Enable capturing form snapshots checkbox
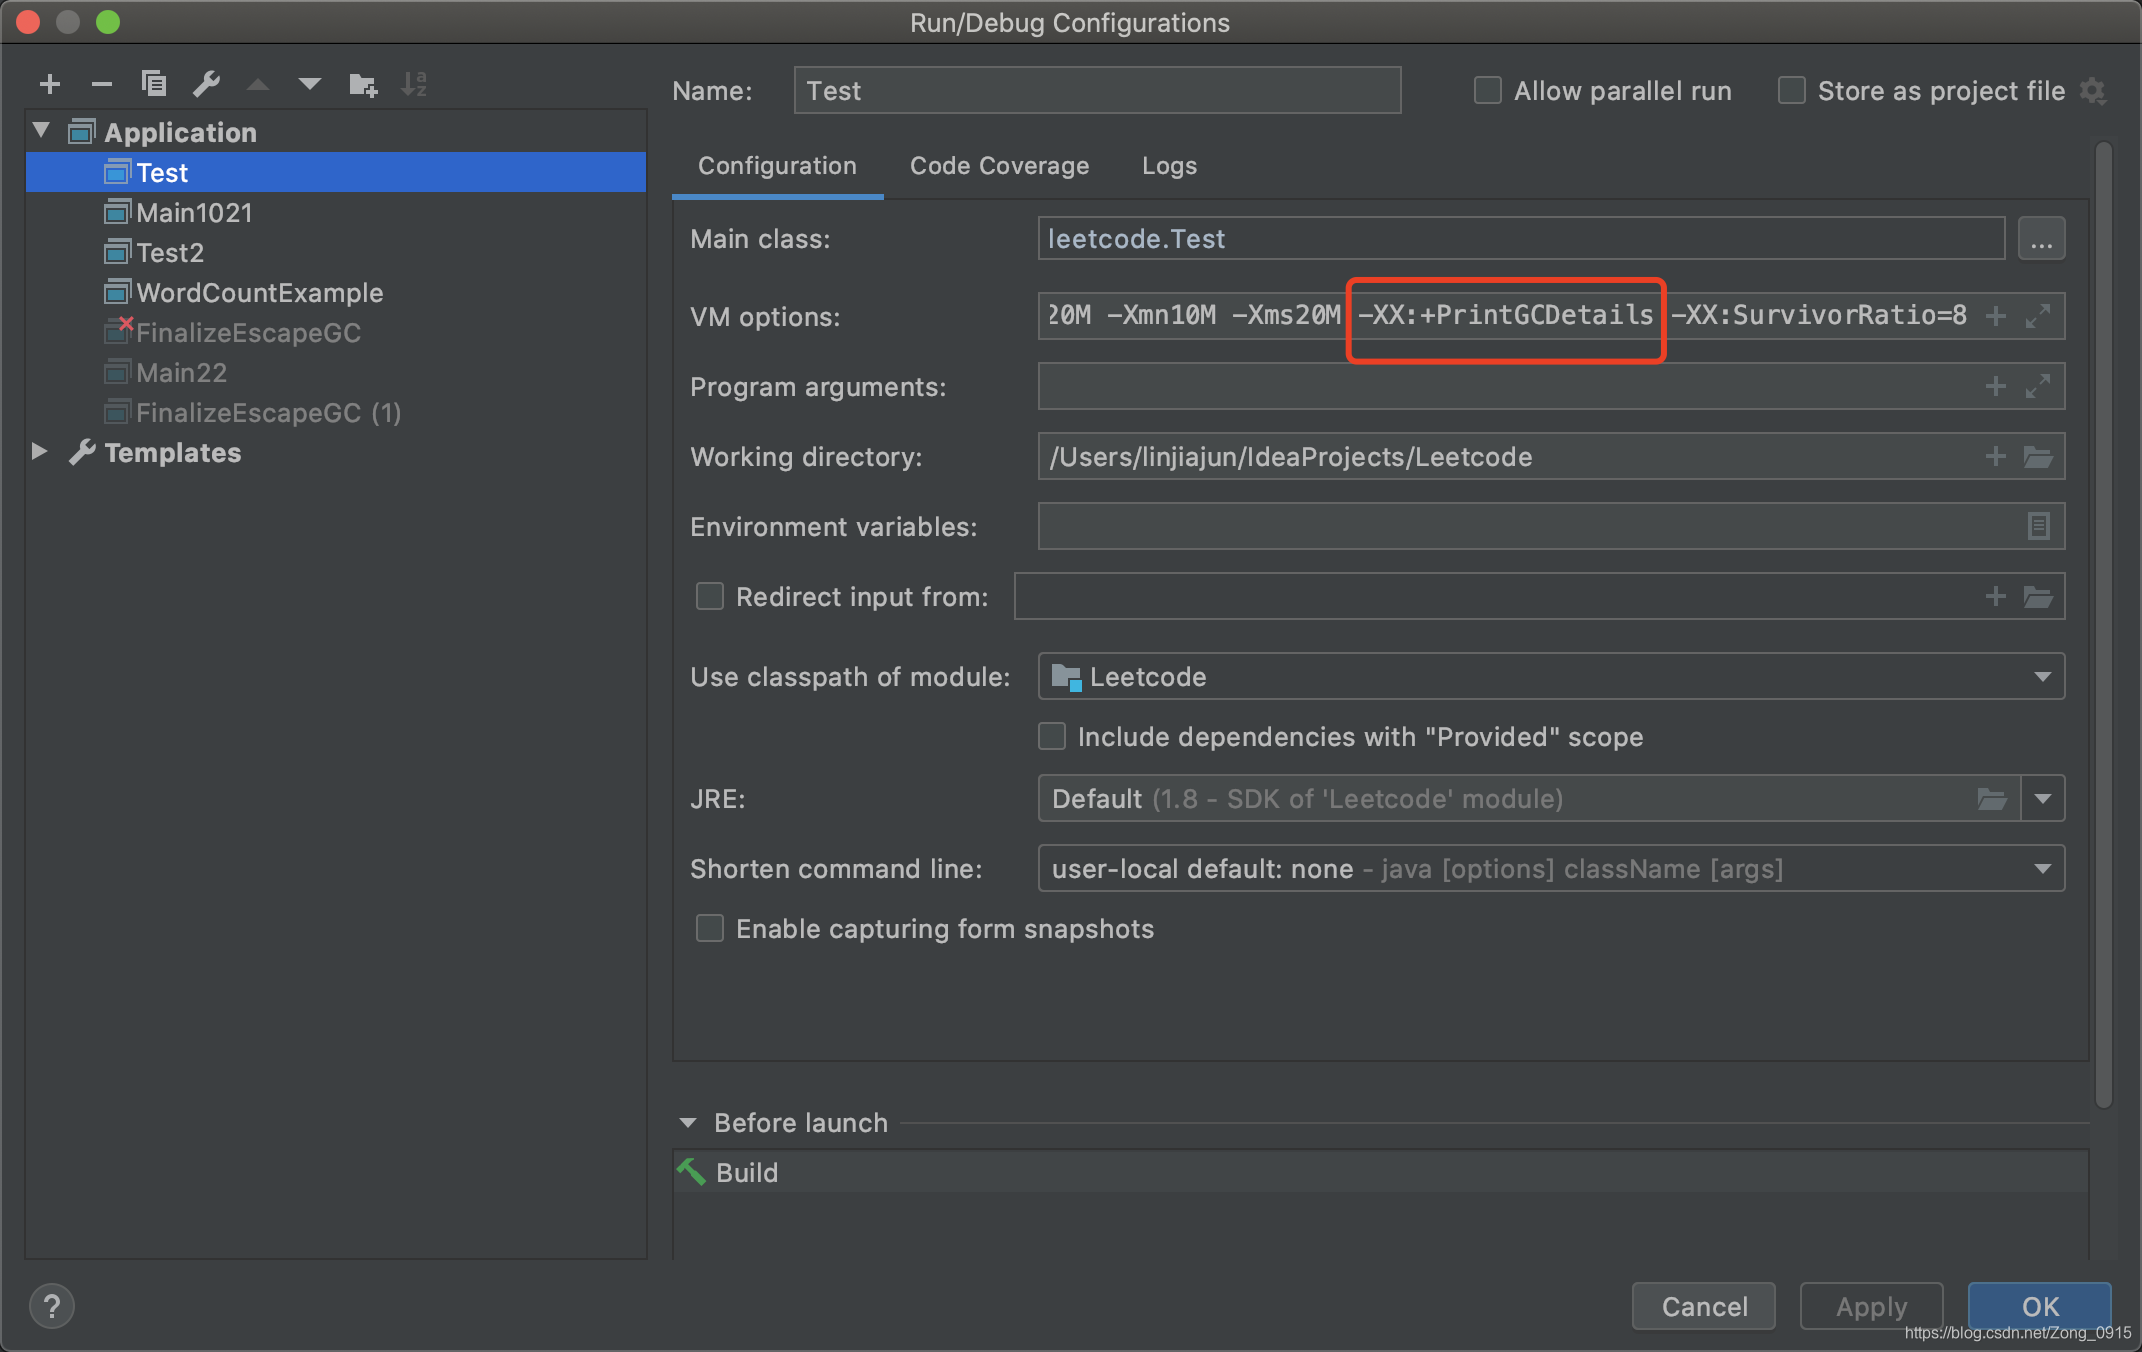Viewport: 2142px width, 1352px height. coord(710,928)
